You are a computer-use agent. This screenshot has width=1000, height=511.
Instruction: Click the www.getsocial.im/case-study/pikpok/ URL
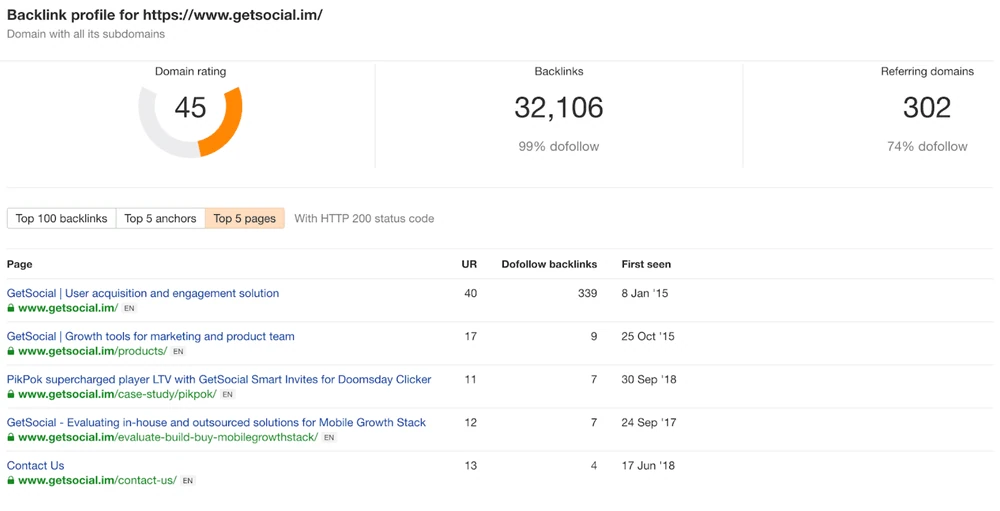117,394
